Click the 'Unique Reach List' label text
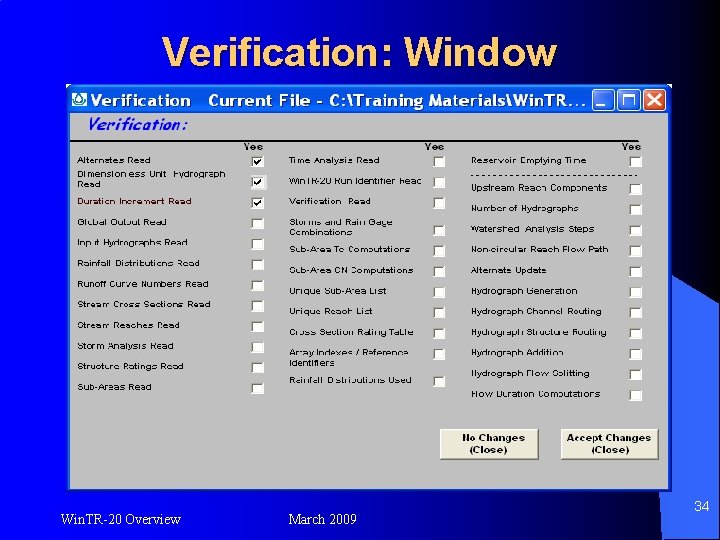Viewport: 720px width, 540px height. click(331, 311)
